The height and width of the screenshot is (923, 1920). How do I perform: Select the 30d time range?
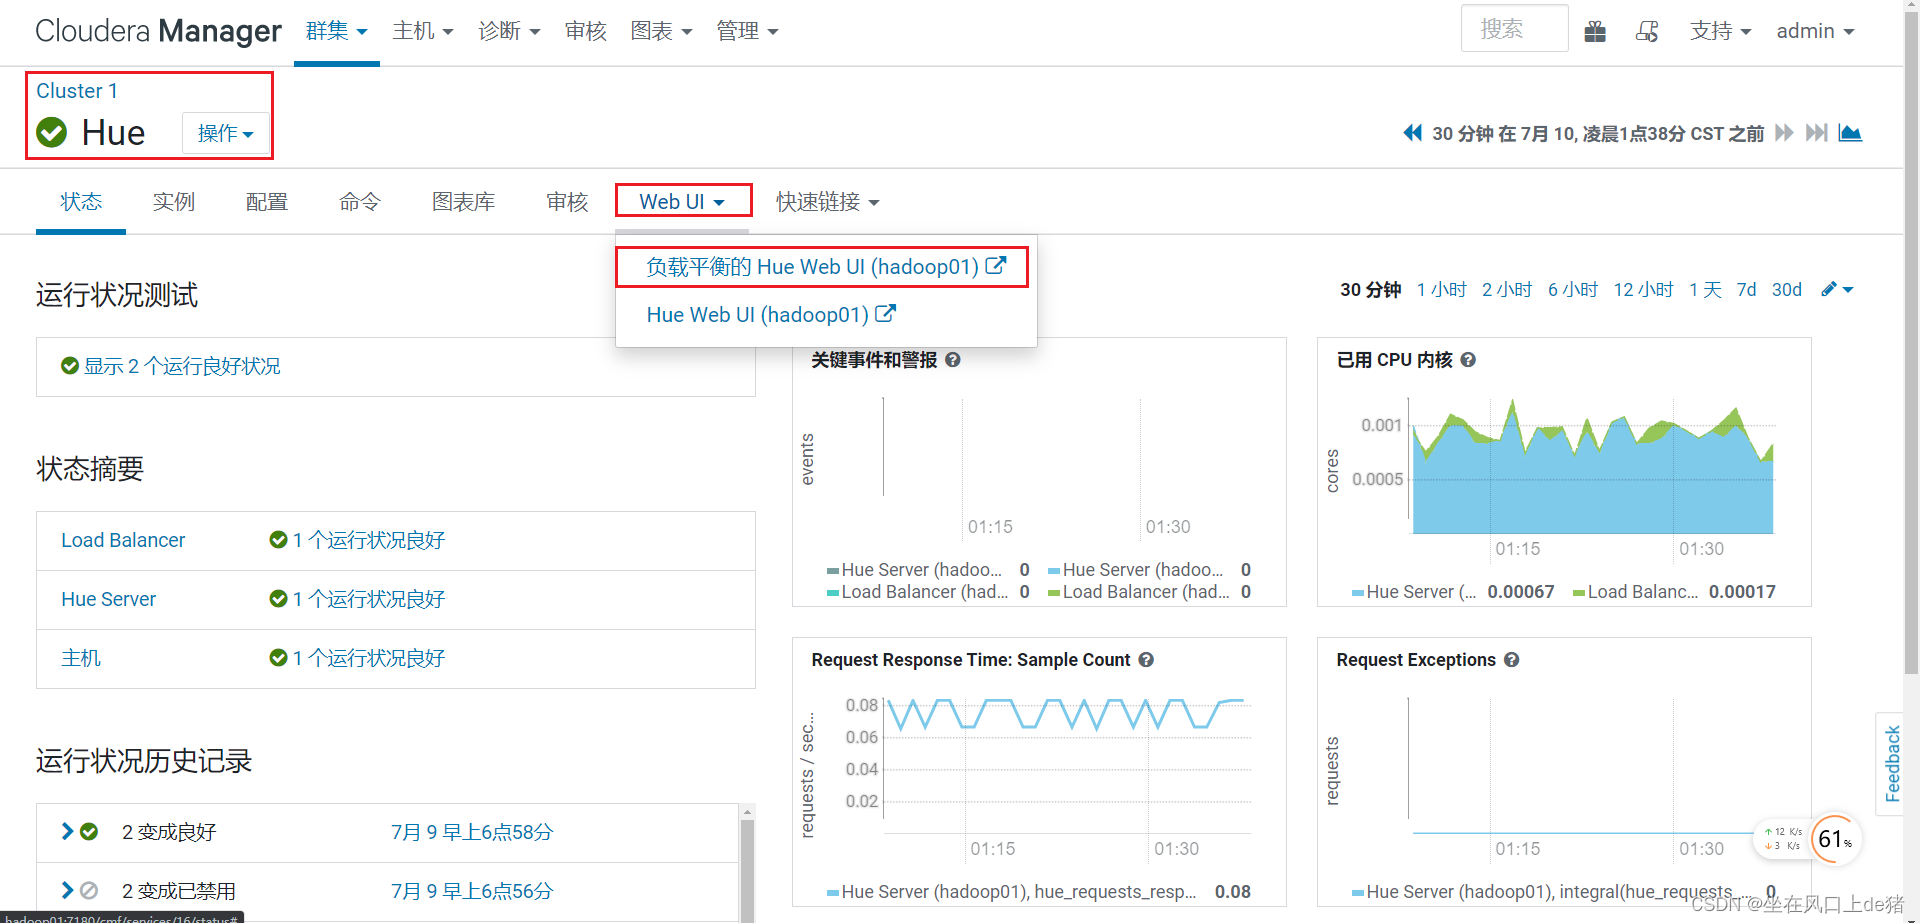point(1786,289)
